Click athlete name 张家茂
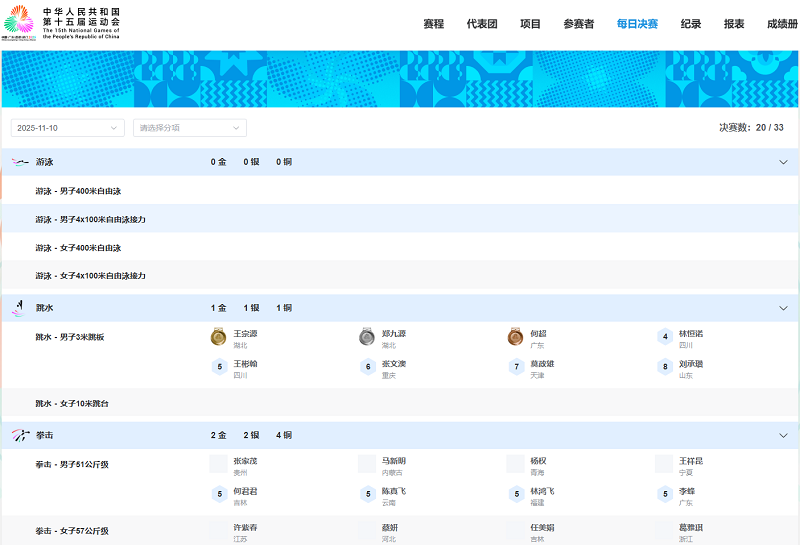This screenshot has height=545, width=800. (x=246, y=461)
